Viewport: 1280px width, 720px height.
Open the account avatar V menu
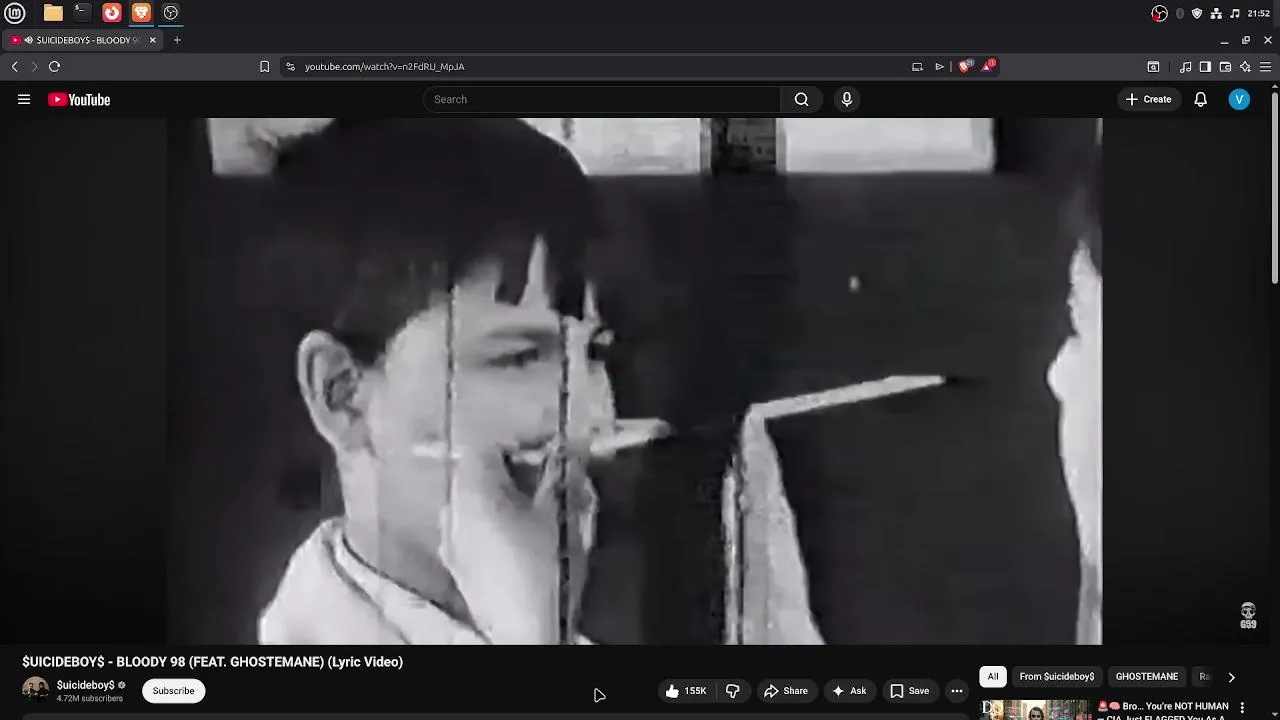click(1239, 99)
